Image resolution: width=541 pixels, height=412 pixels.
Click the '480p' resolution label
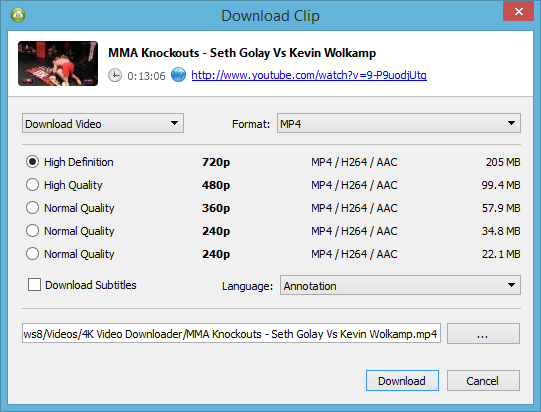tap(216, 185)
